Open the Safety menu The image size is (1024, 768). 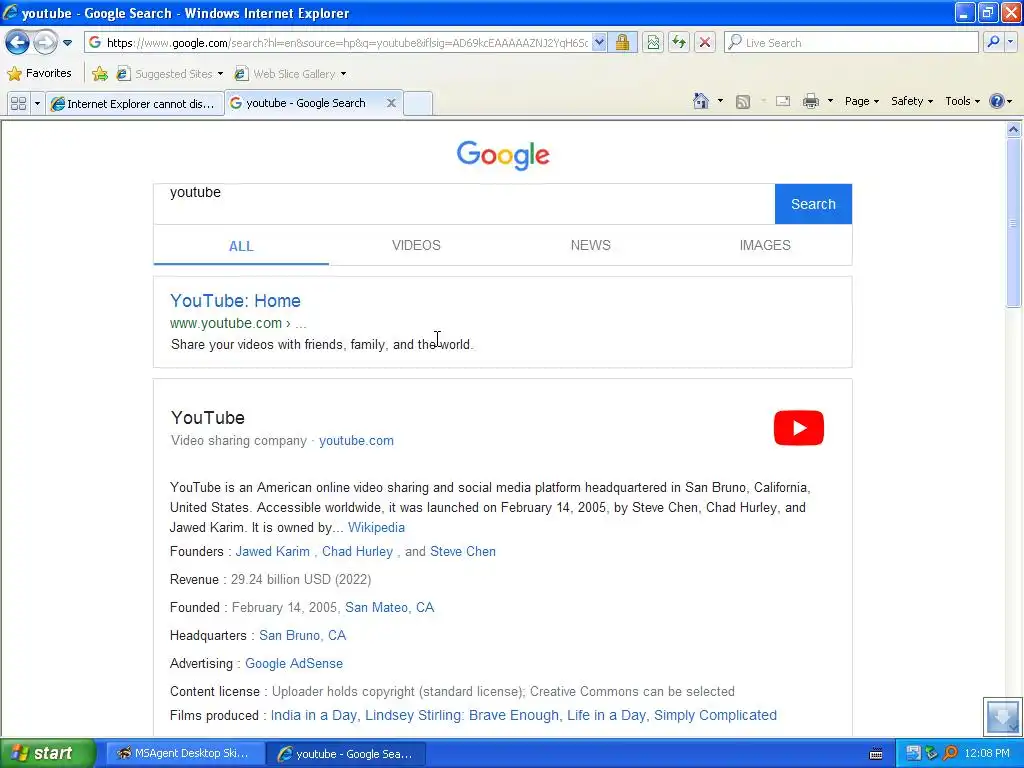[912, 101]
